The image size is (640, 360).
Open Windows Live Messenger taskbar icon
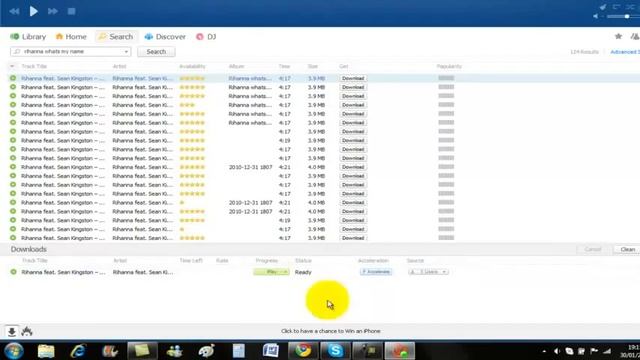[x=174, y=351]
